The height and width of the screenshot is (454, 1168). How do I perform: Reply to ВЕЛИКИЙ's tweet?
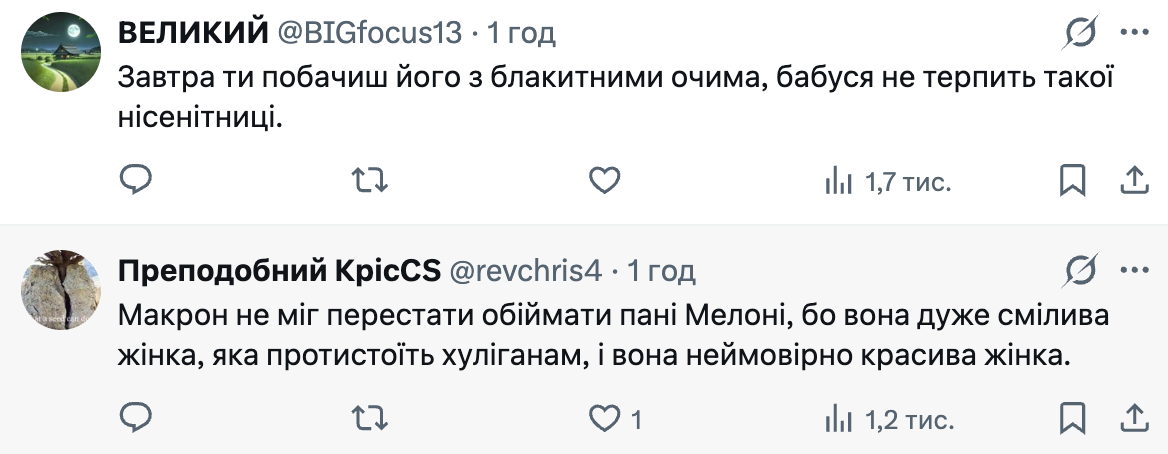point(135,180)
